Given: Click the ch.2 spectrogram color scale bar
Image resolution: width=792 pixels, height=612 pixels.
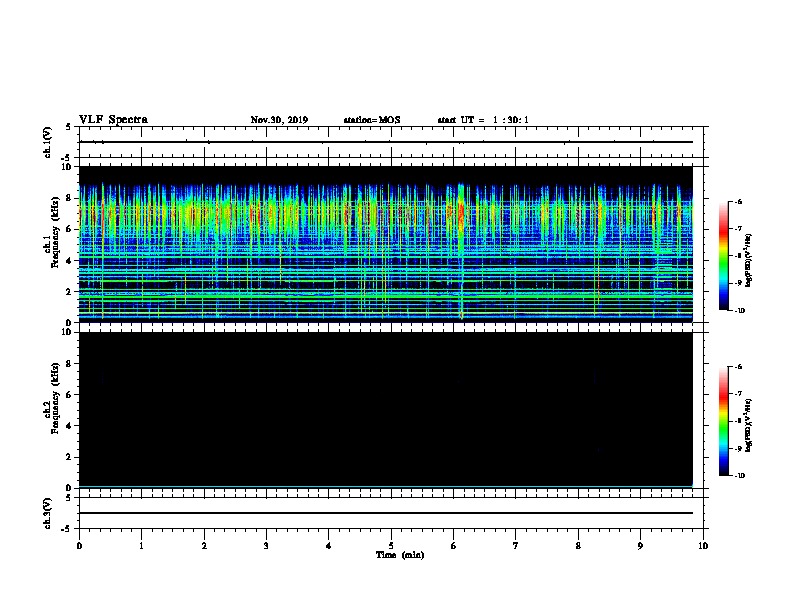Looking at the screenshot, I should [x=723, y=421].
